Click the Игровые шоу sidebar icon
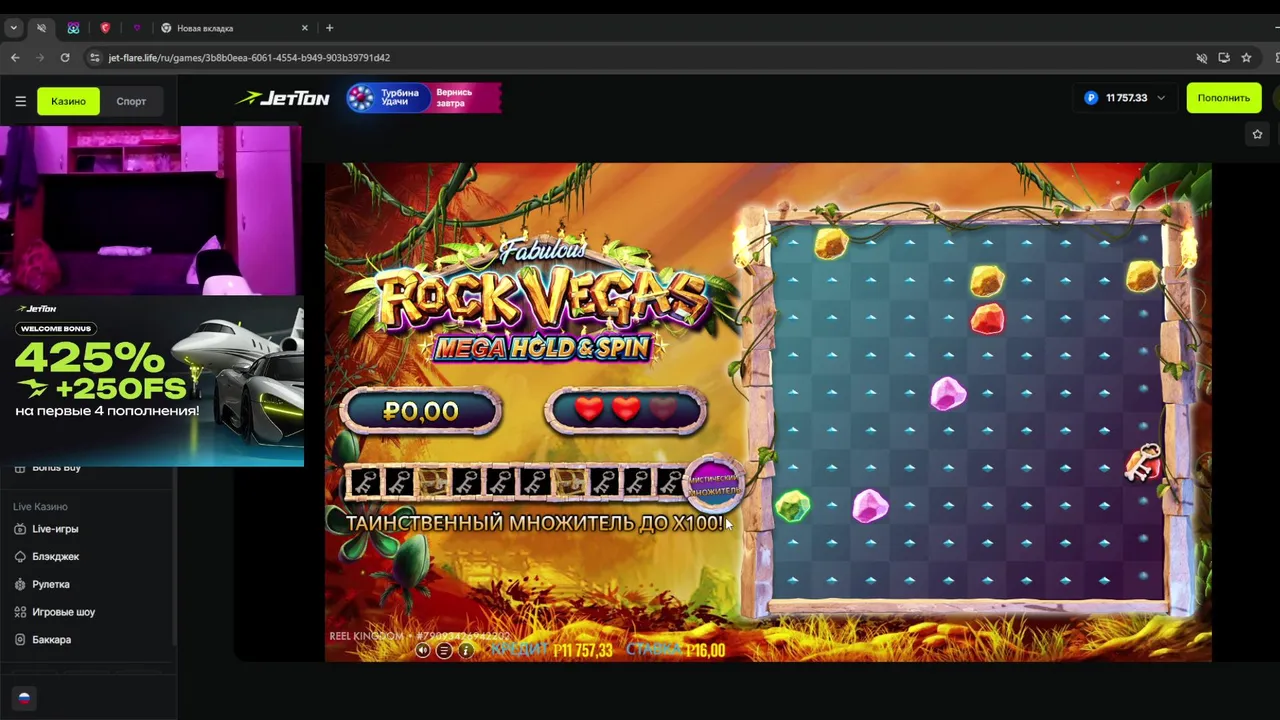This screenshot has height=720, width=1280. coord(21,612)
